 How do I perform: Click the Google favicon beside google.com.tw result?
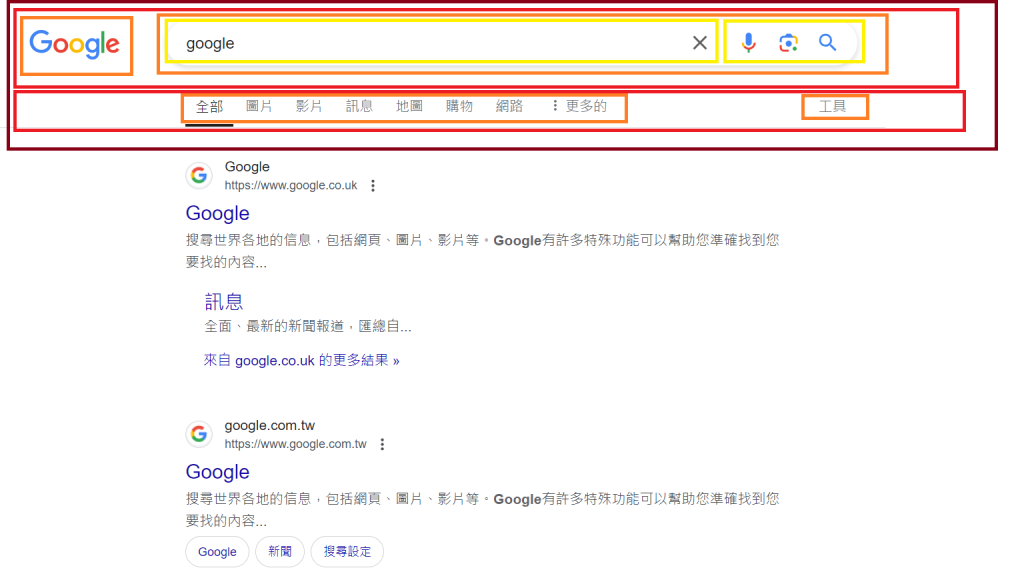coord(199,434)
